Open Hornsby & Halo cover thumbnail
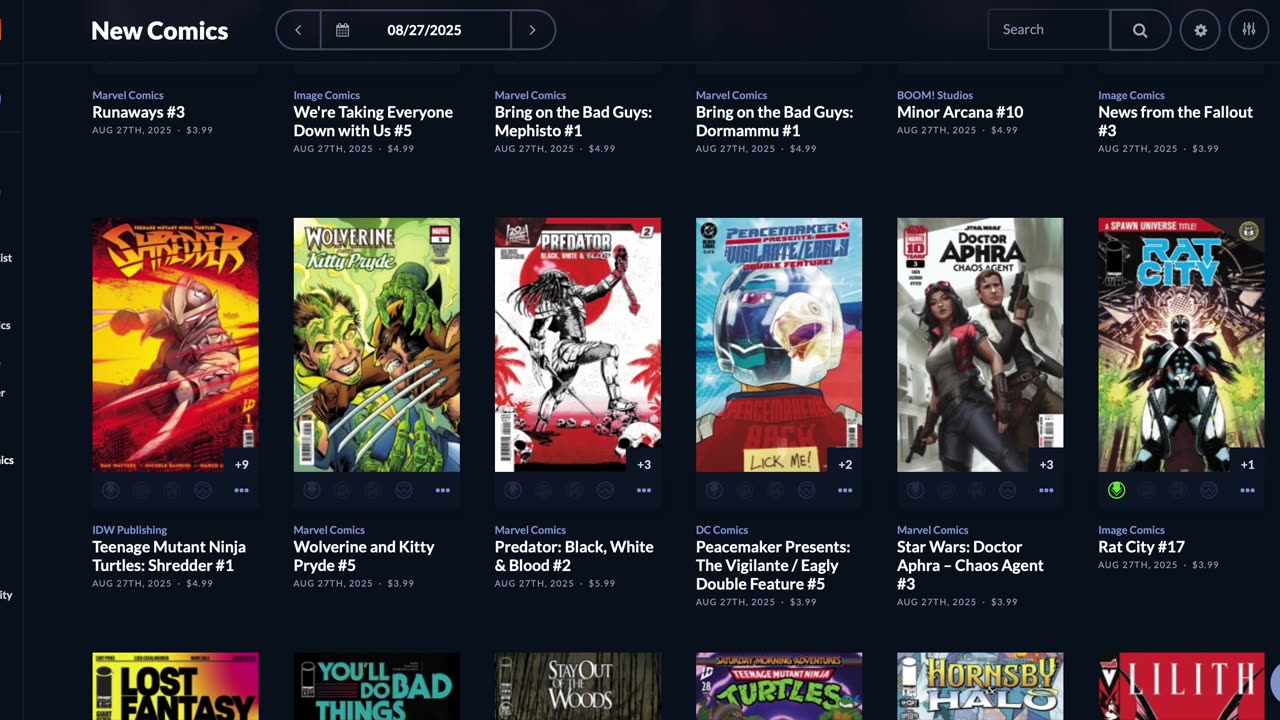This screenshot has width=1280, height=720. point(980,686)
